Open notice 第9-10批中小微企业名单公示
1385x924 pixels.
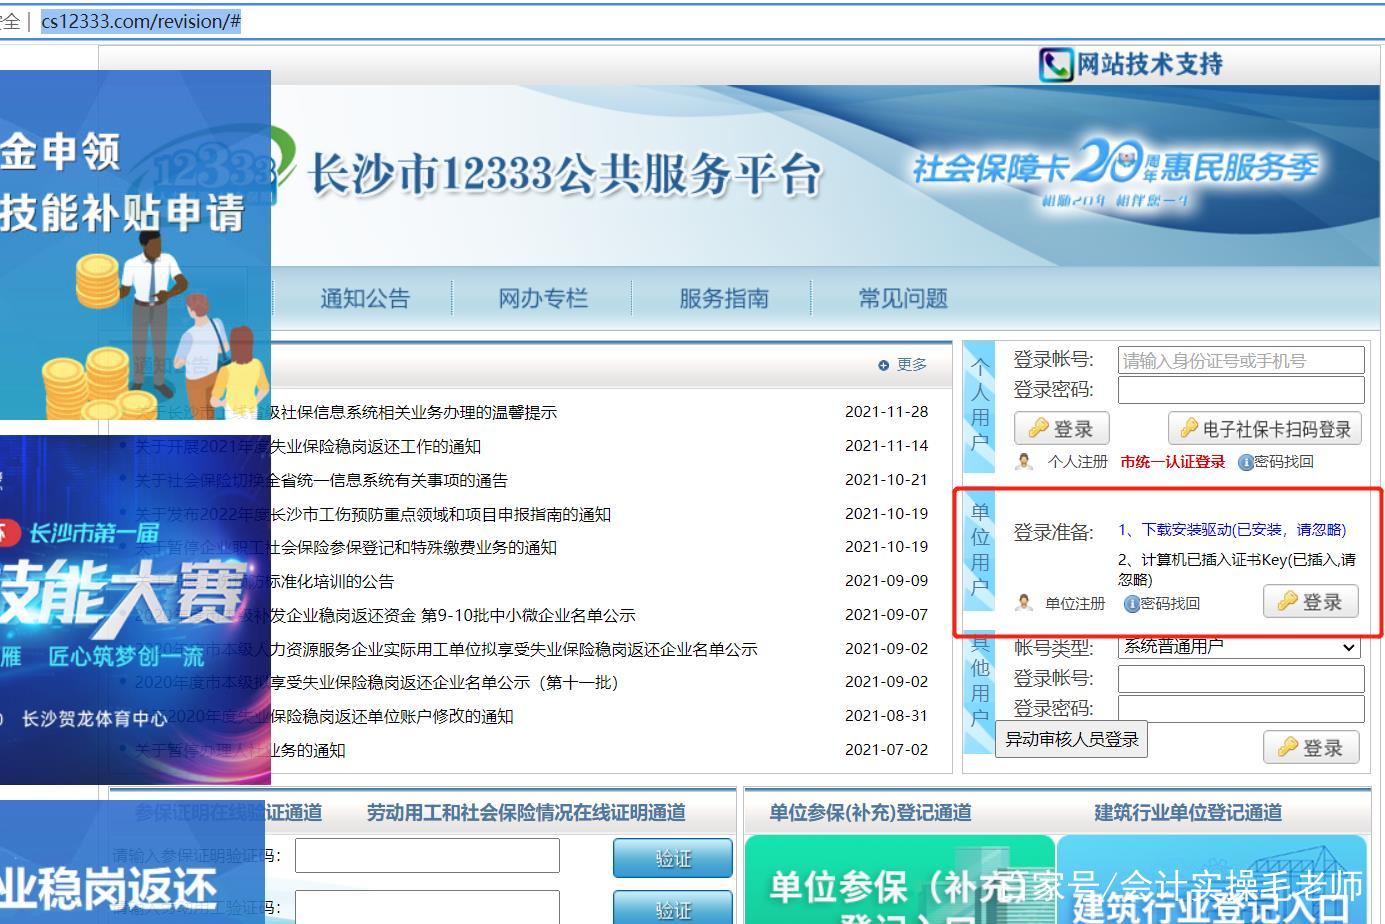[x=386, y=615]
